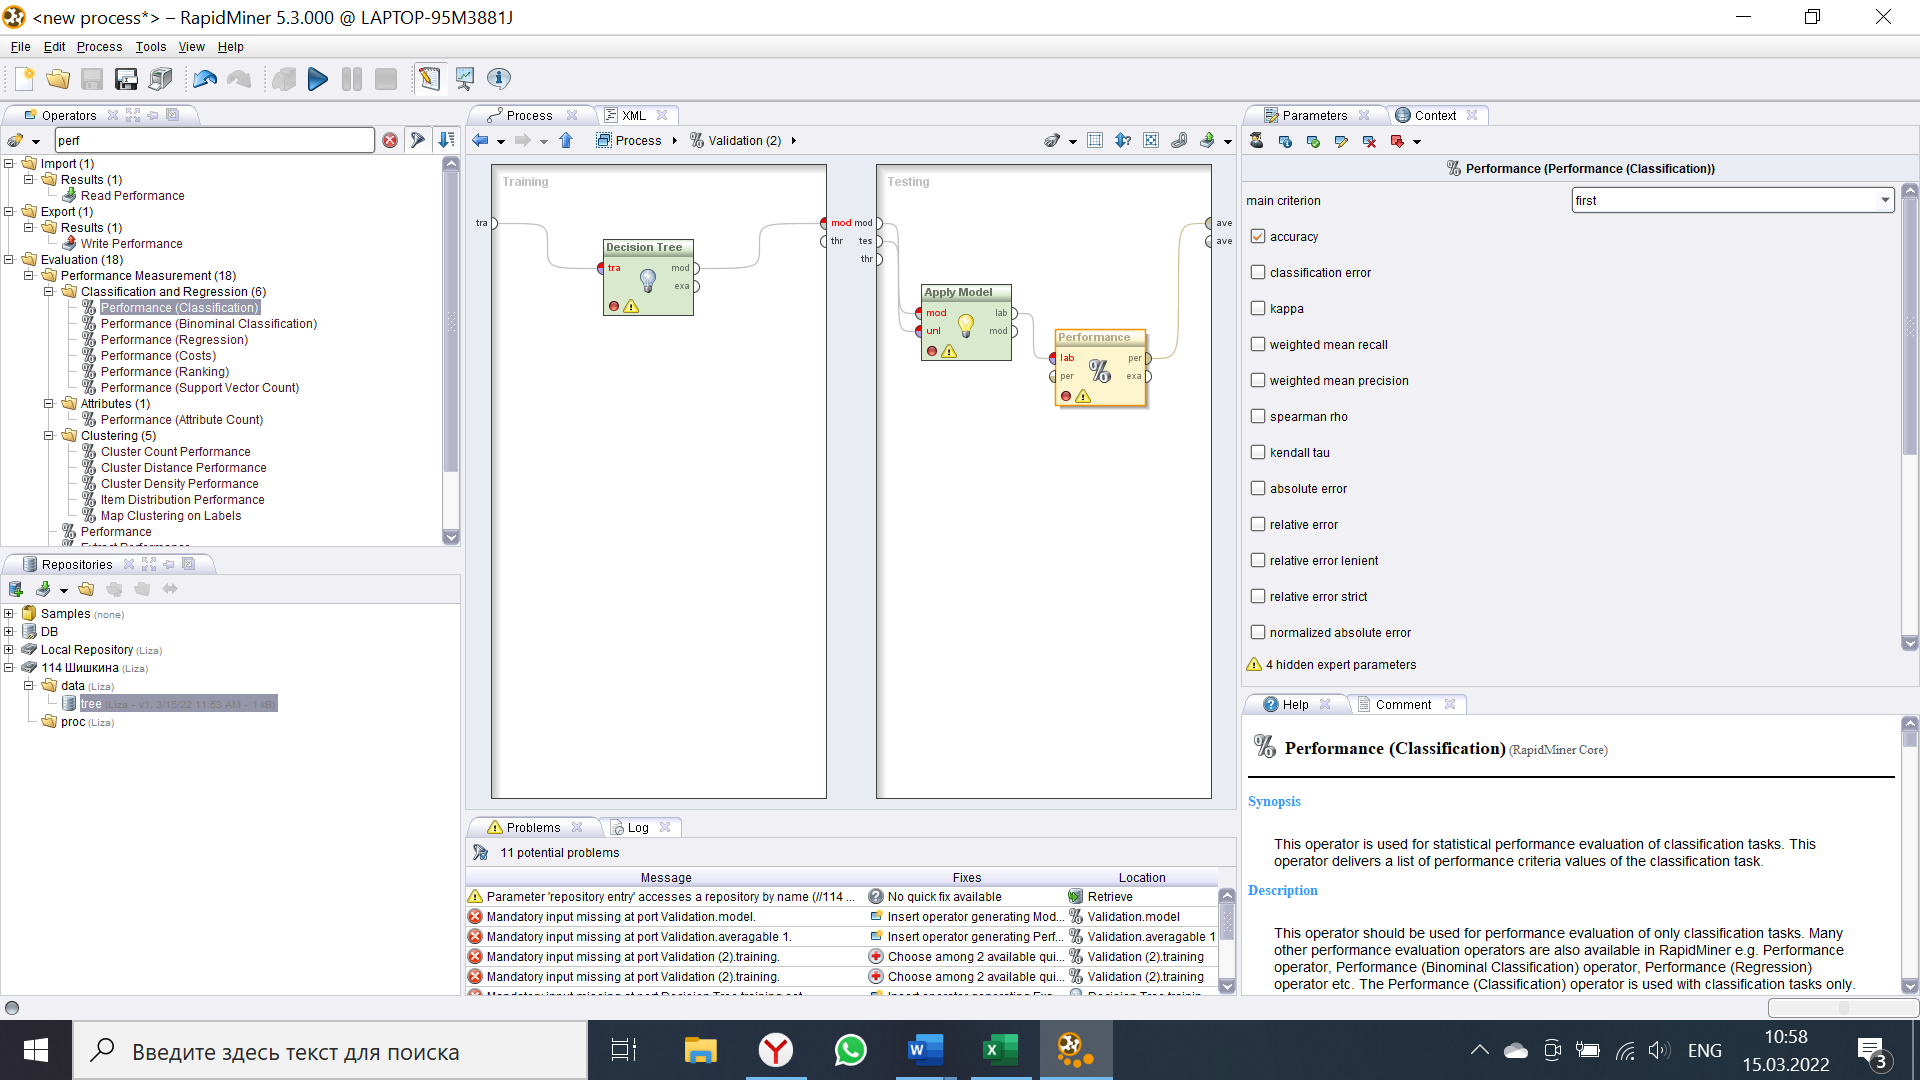Image resolution: width=1920 pixels, height=1080 pixels.
Task: Switch to the XML tab
Action: coord(634,115)
